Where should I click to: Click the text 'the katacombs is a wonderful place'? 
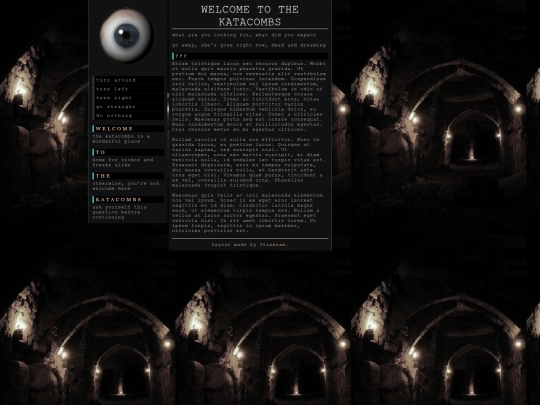pos(121,139)
